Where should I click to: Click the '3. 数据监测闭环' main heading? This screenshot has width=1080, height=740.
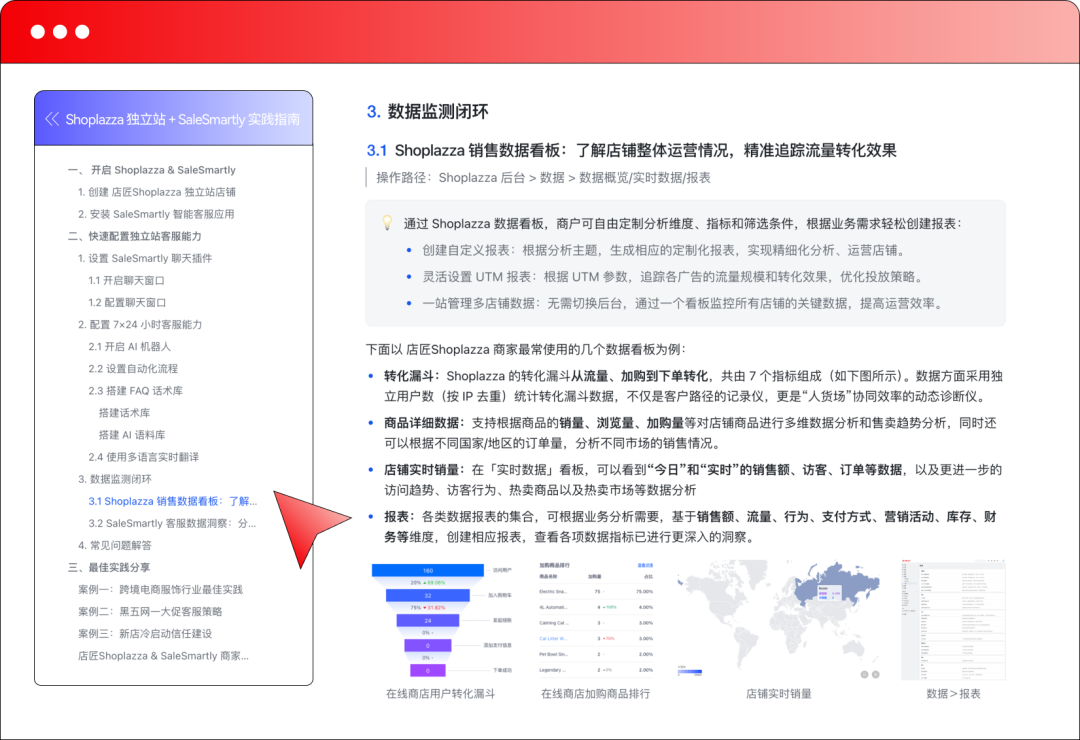pos(427,112)
